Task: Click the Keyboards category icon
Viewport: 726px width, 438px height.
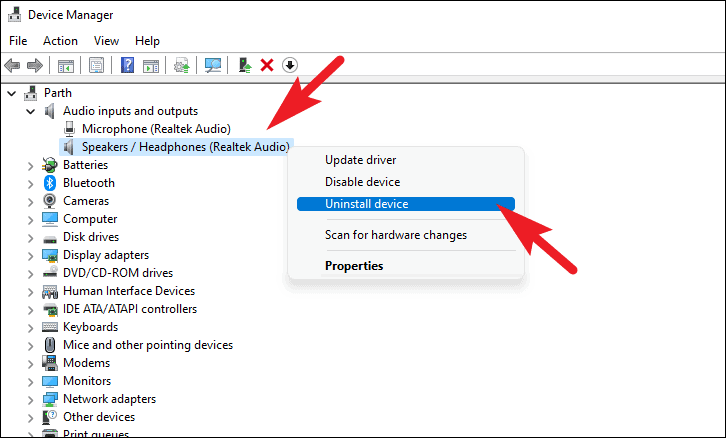Action: click(x=50, y=327)
